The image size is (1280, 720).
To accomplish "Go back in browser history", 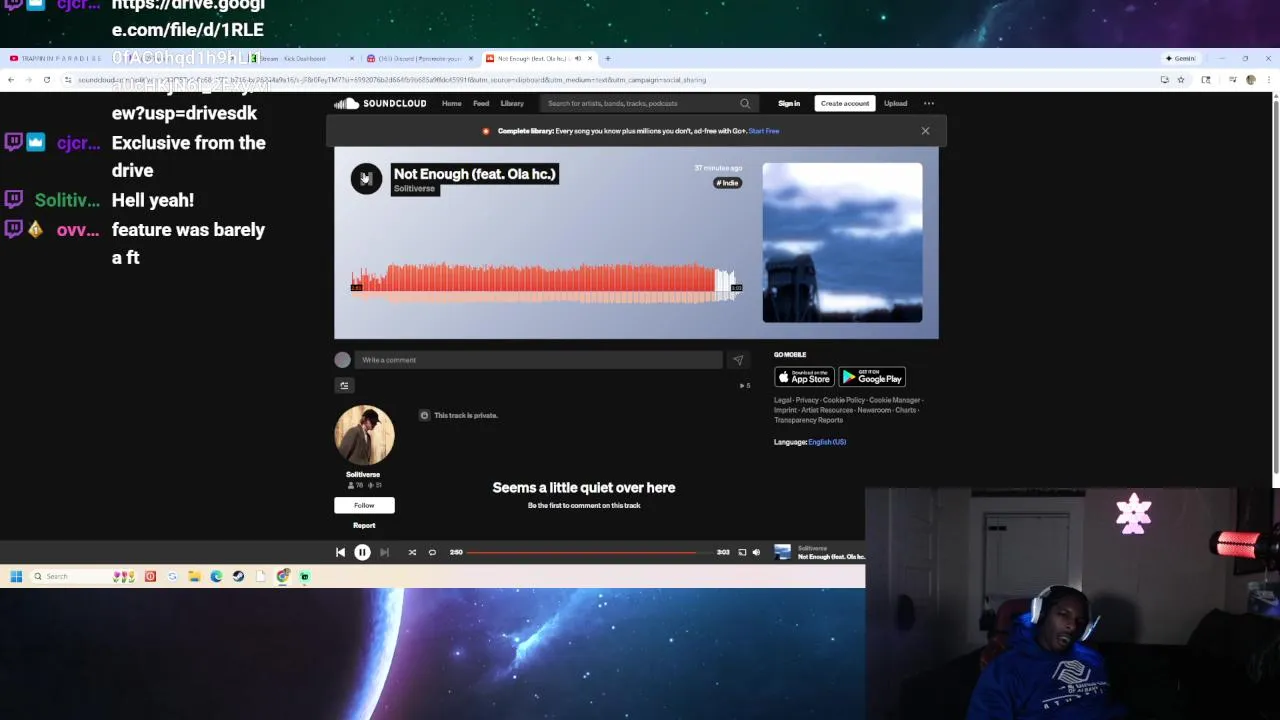I will (x=10, y=80).
